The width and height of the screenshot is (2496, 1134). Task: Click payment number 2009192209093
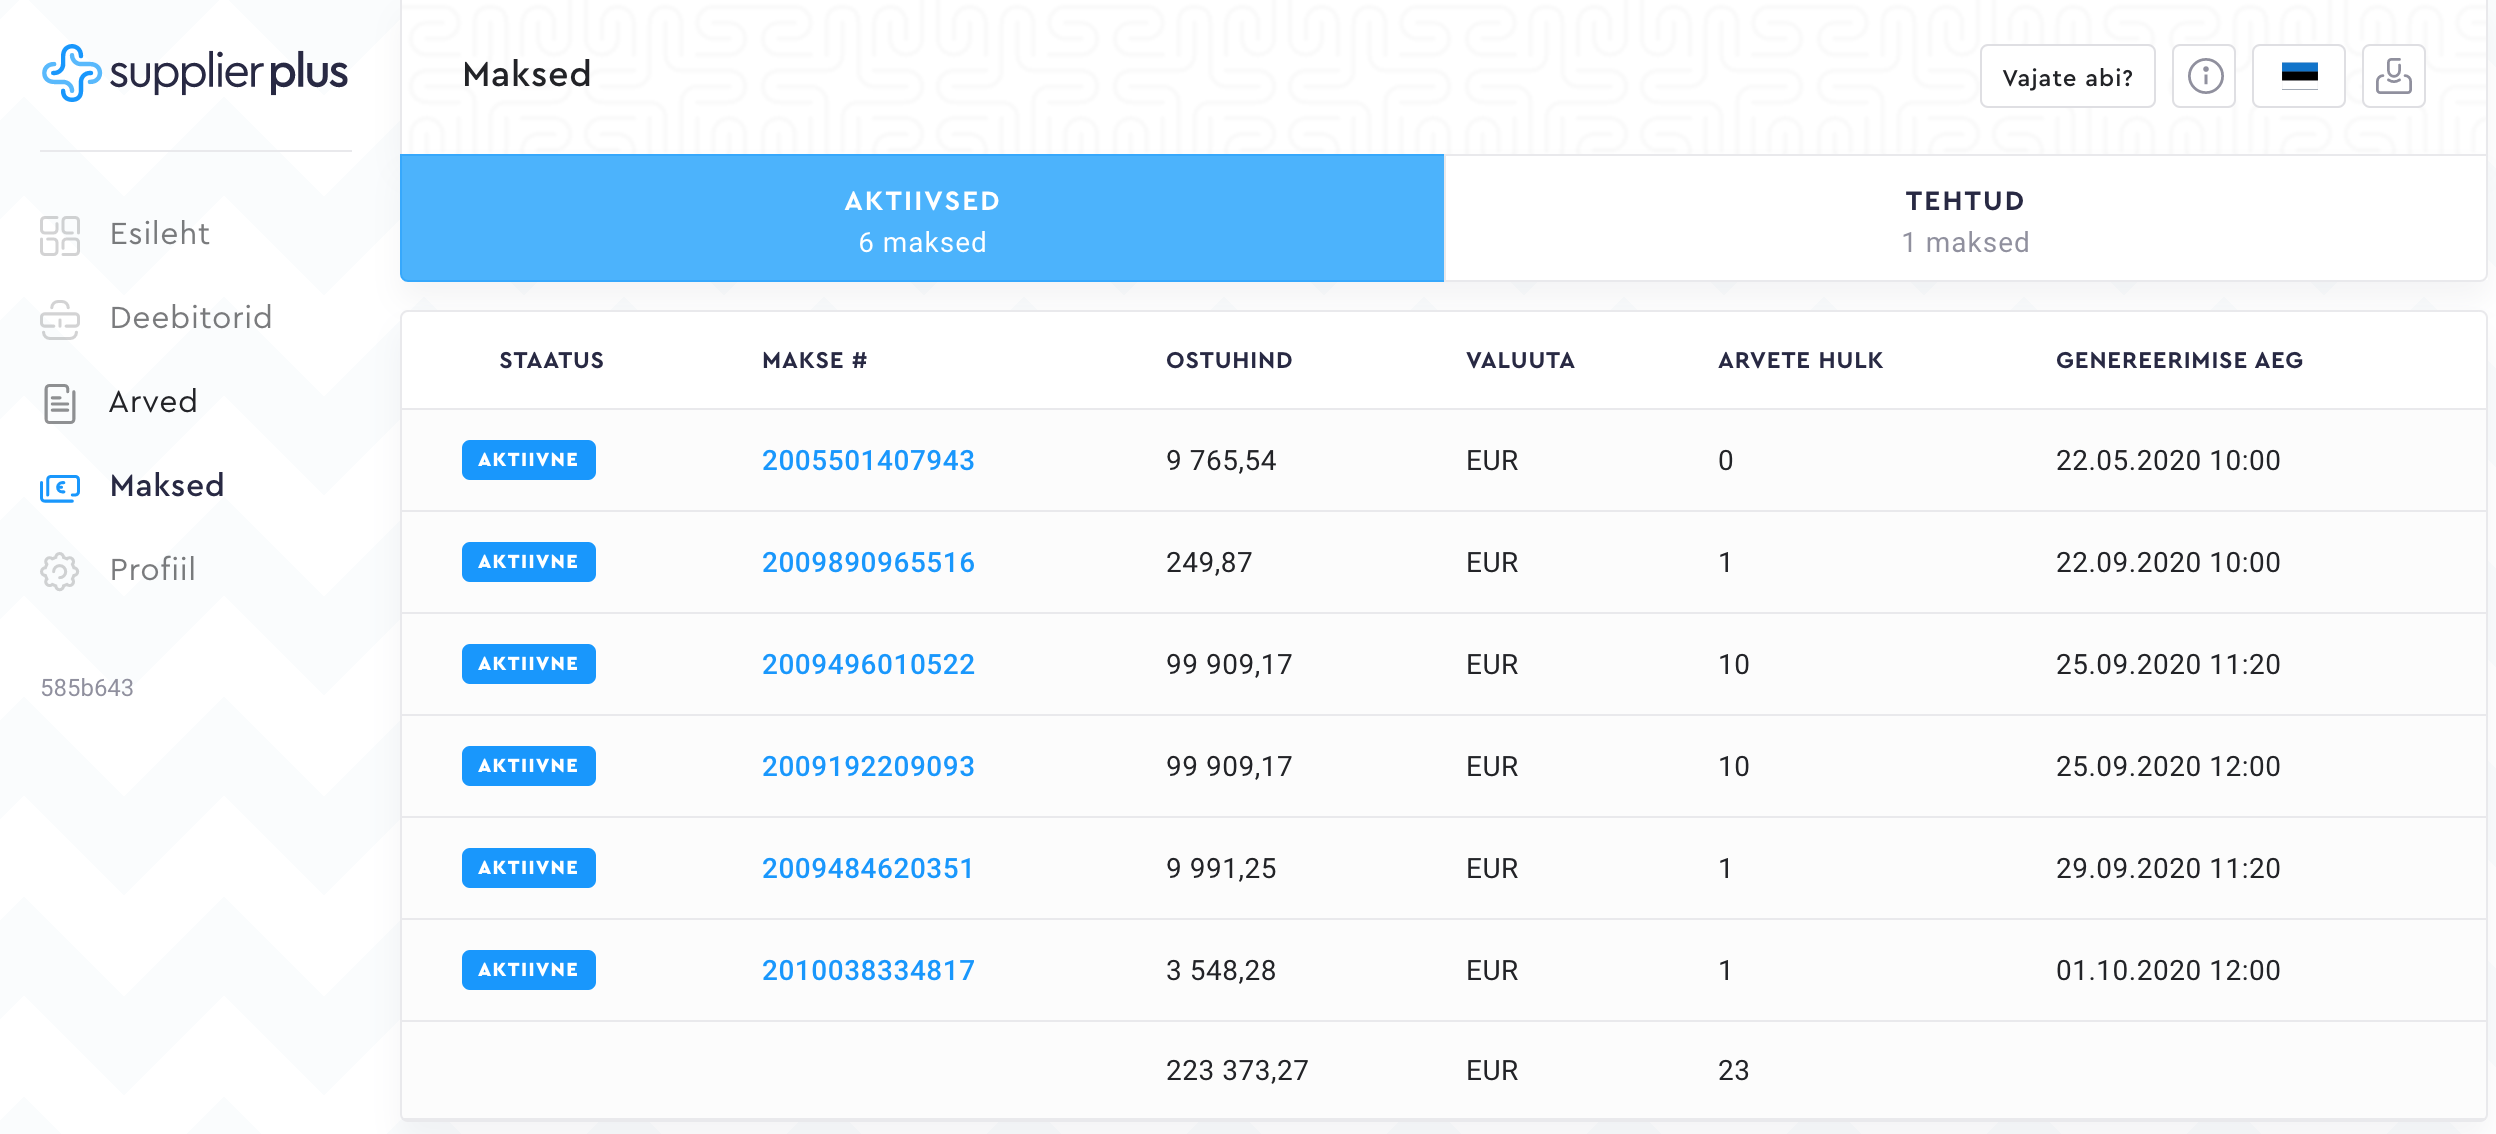[867, 766]
